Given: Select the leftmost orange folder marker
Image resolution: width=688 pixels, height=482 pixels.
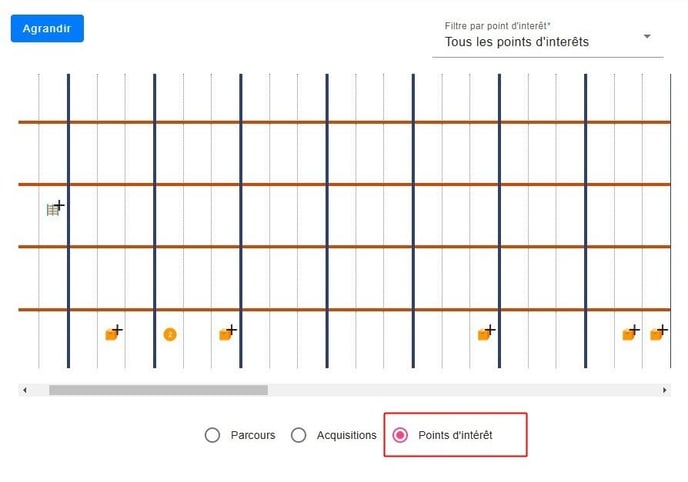Looking at the screenshot, I should [112, 334].
